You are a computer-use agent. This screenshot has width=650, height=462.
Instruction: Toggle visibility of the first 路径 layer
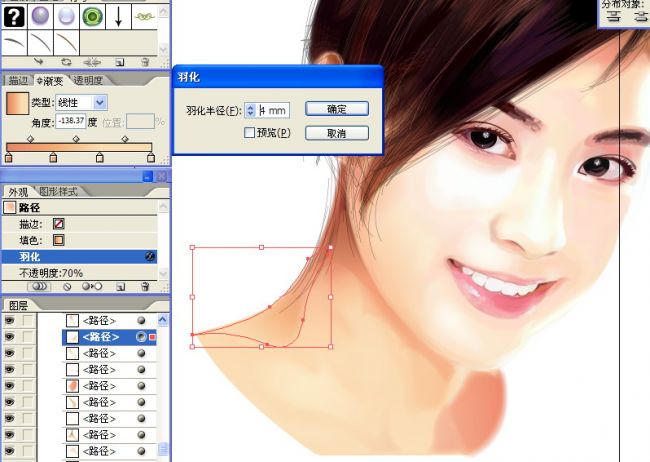(10, 320)
